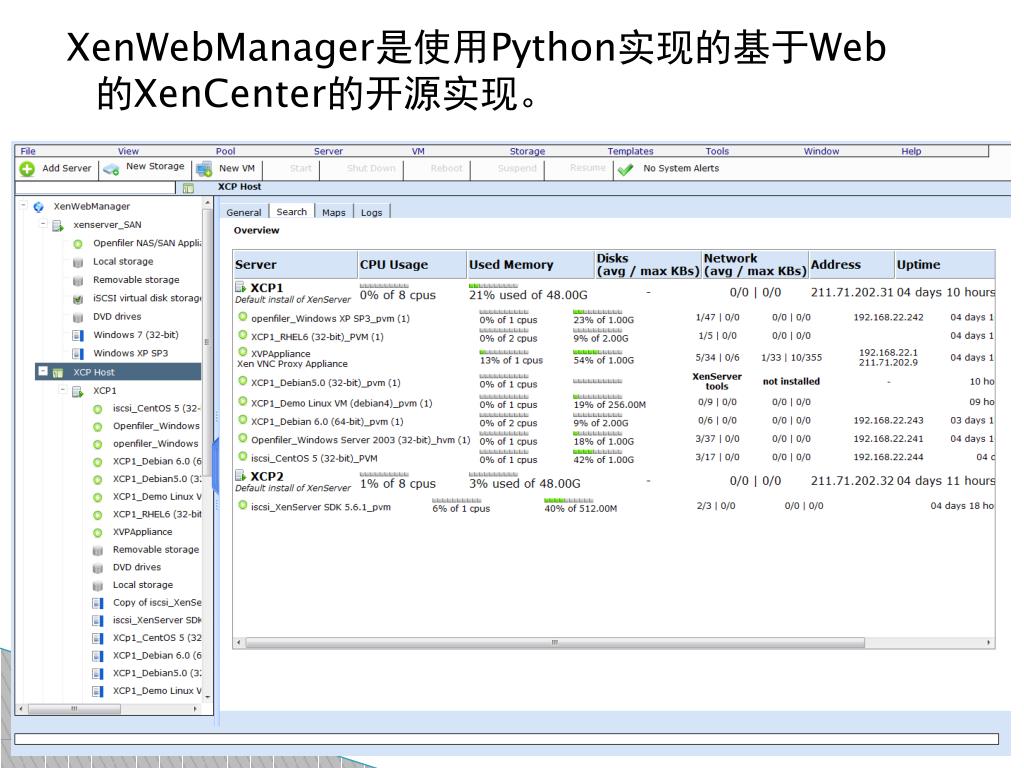
Task: Collapse the XCP1 tree node
Action: pos(63,389)
